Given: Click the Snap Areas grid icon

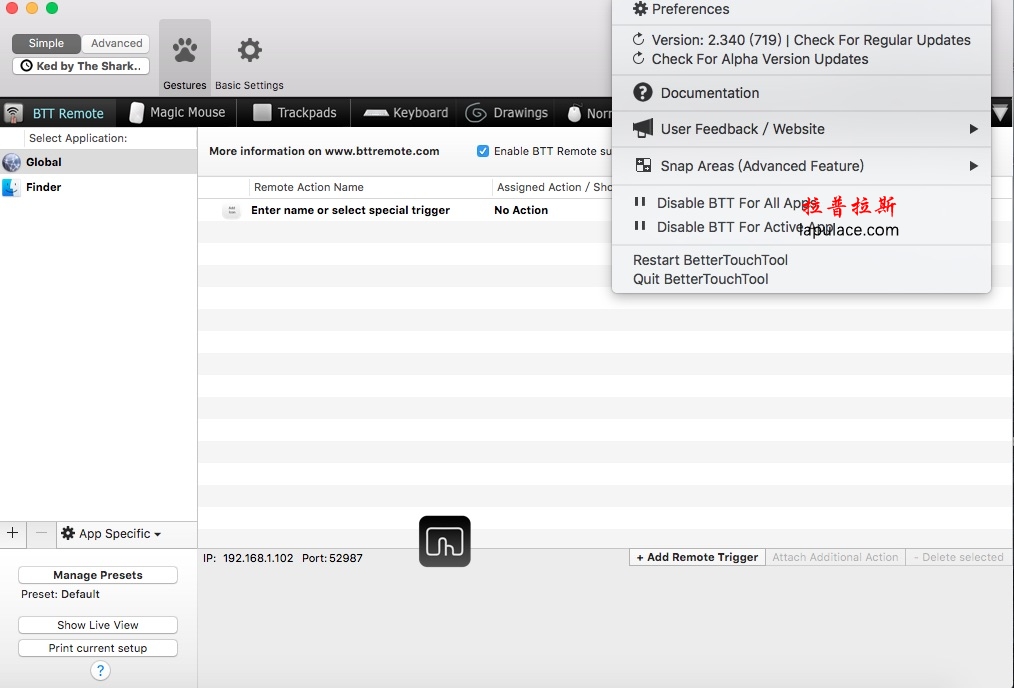Looking at the screenshot, I should (643, 166).
